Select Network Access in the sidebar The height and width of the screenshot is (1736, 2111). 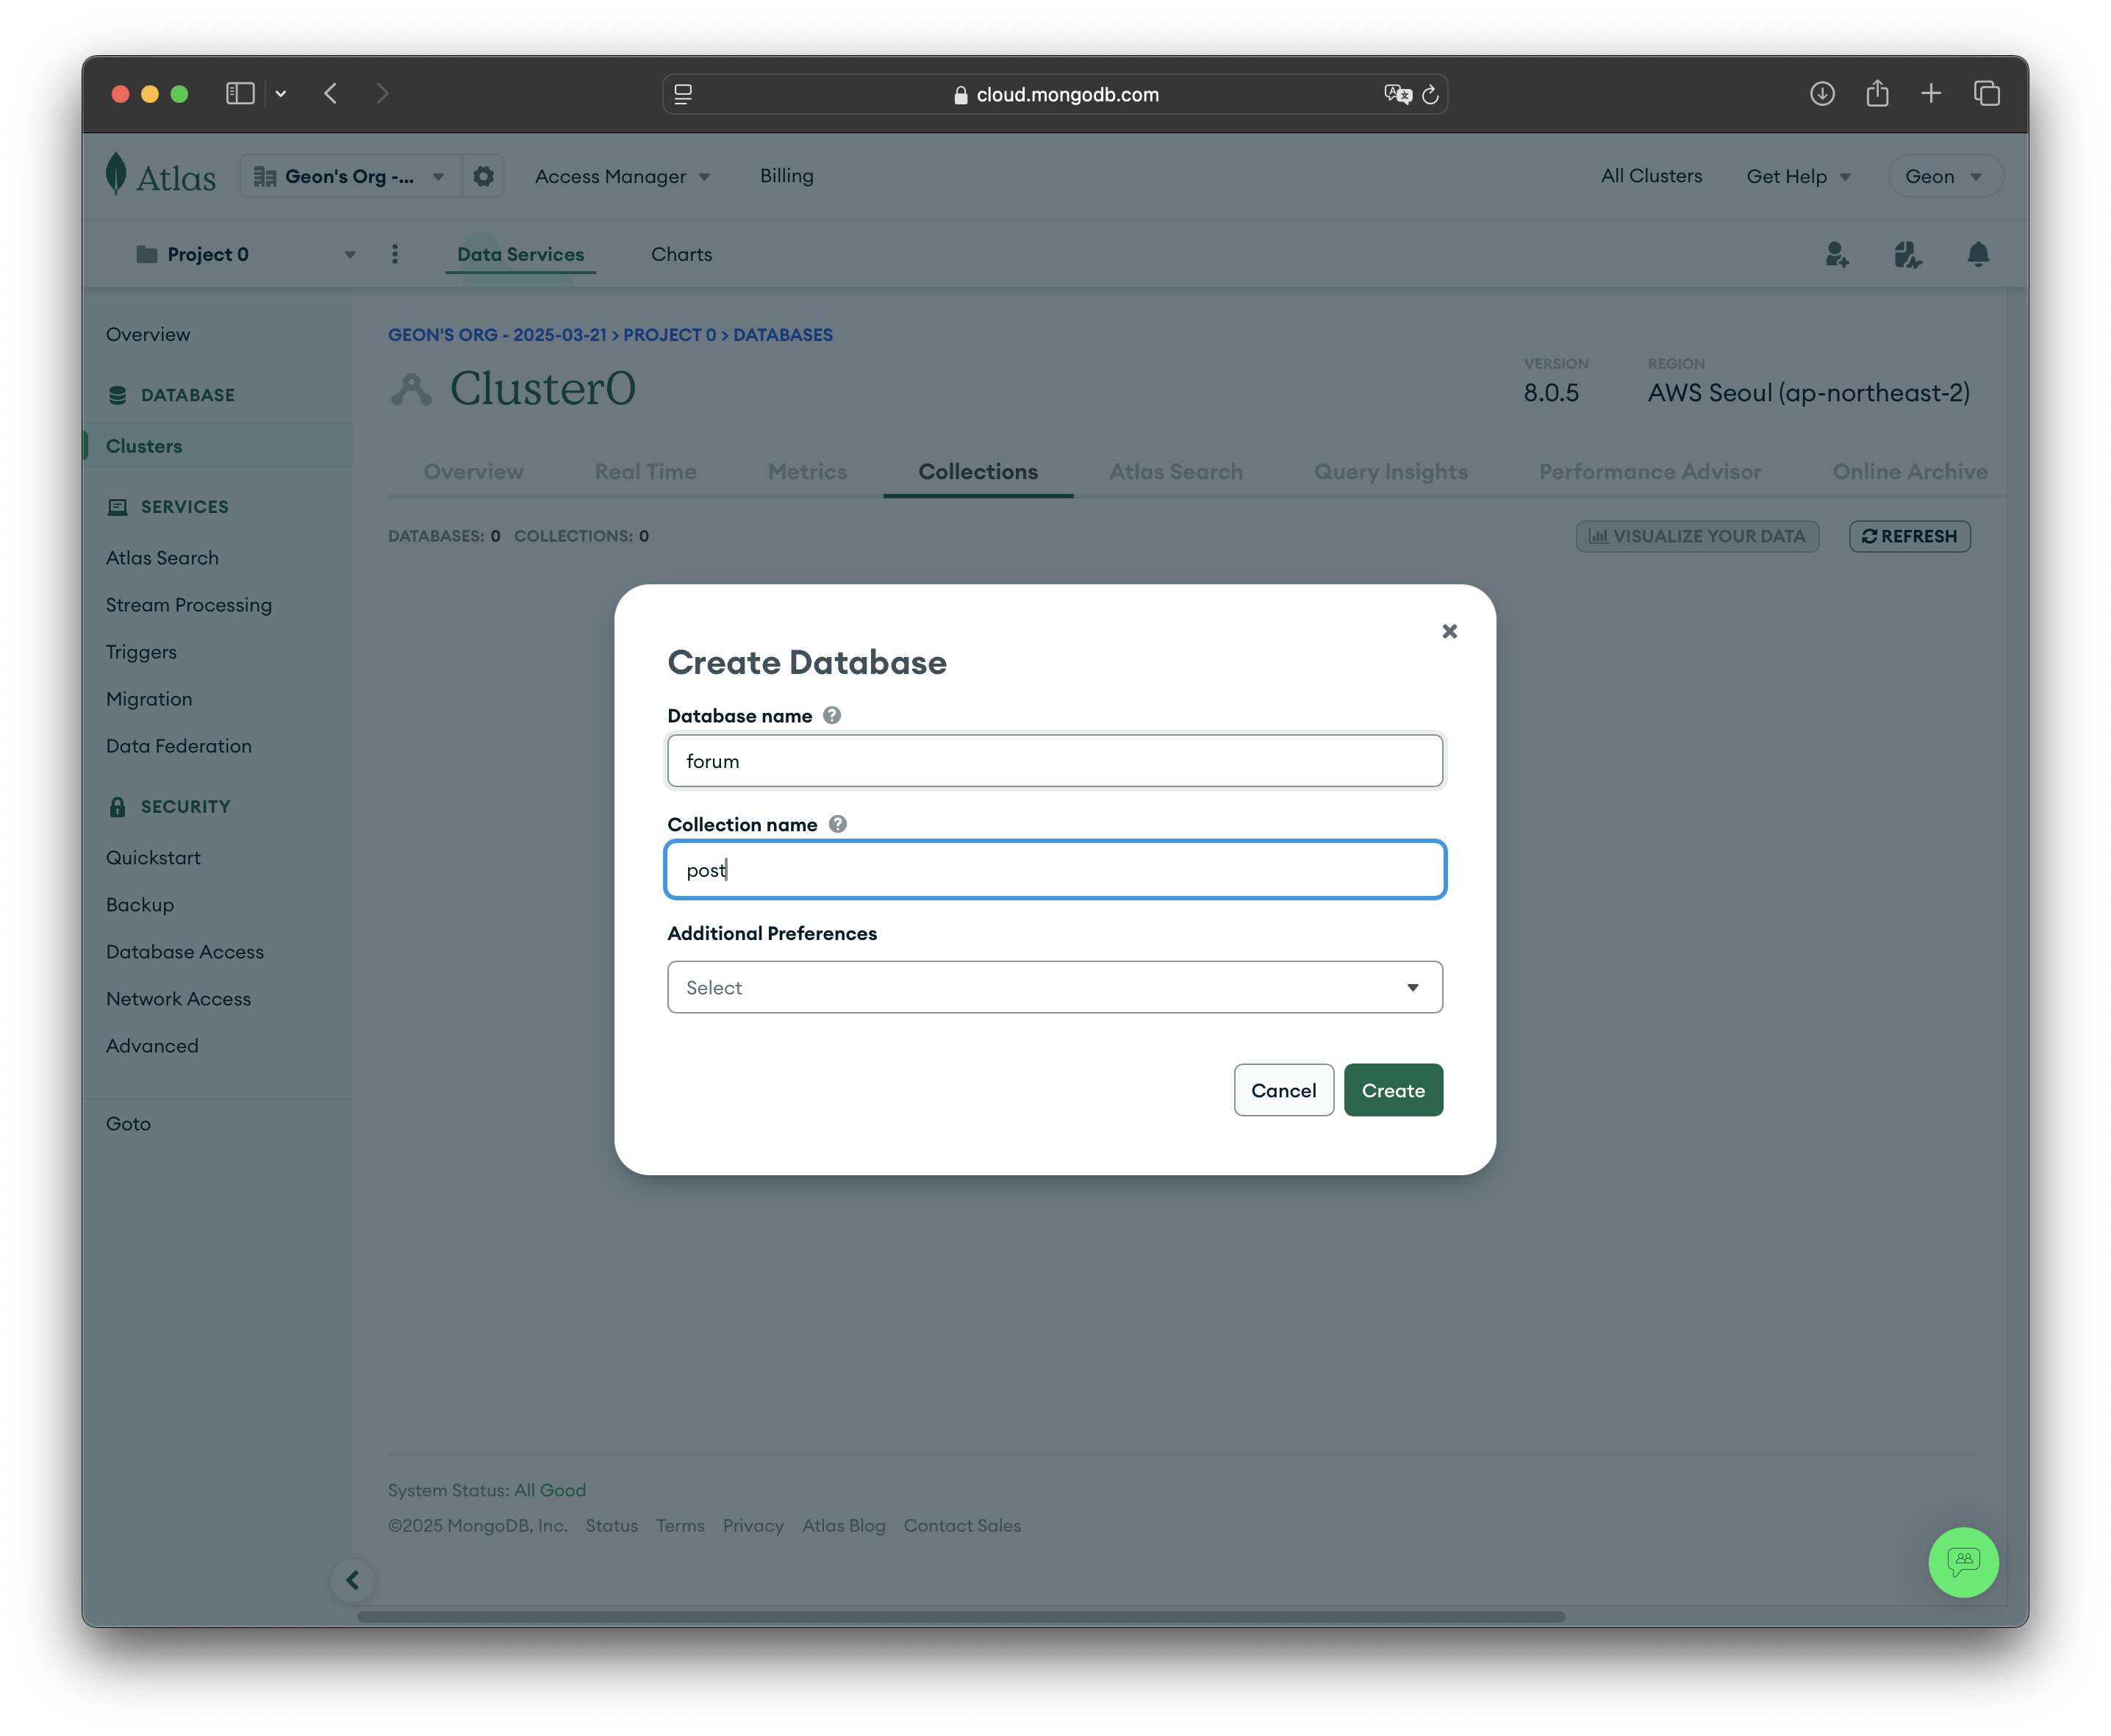[178, 998]
